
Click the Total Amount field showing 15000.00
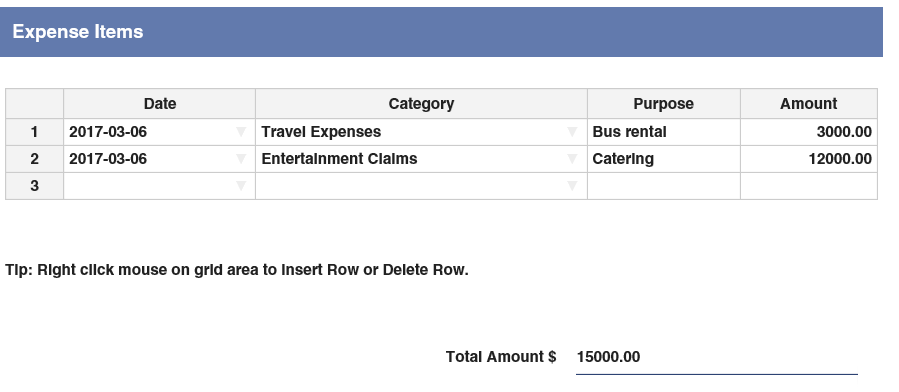tap(717, 358)
